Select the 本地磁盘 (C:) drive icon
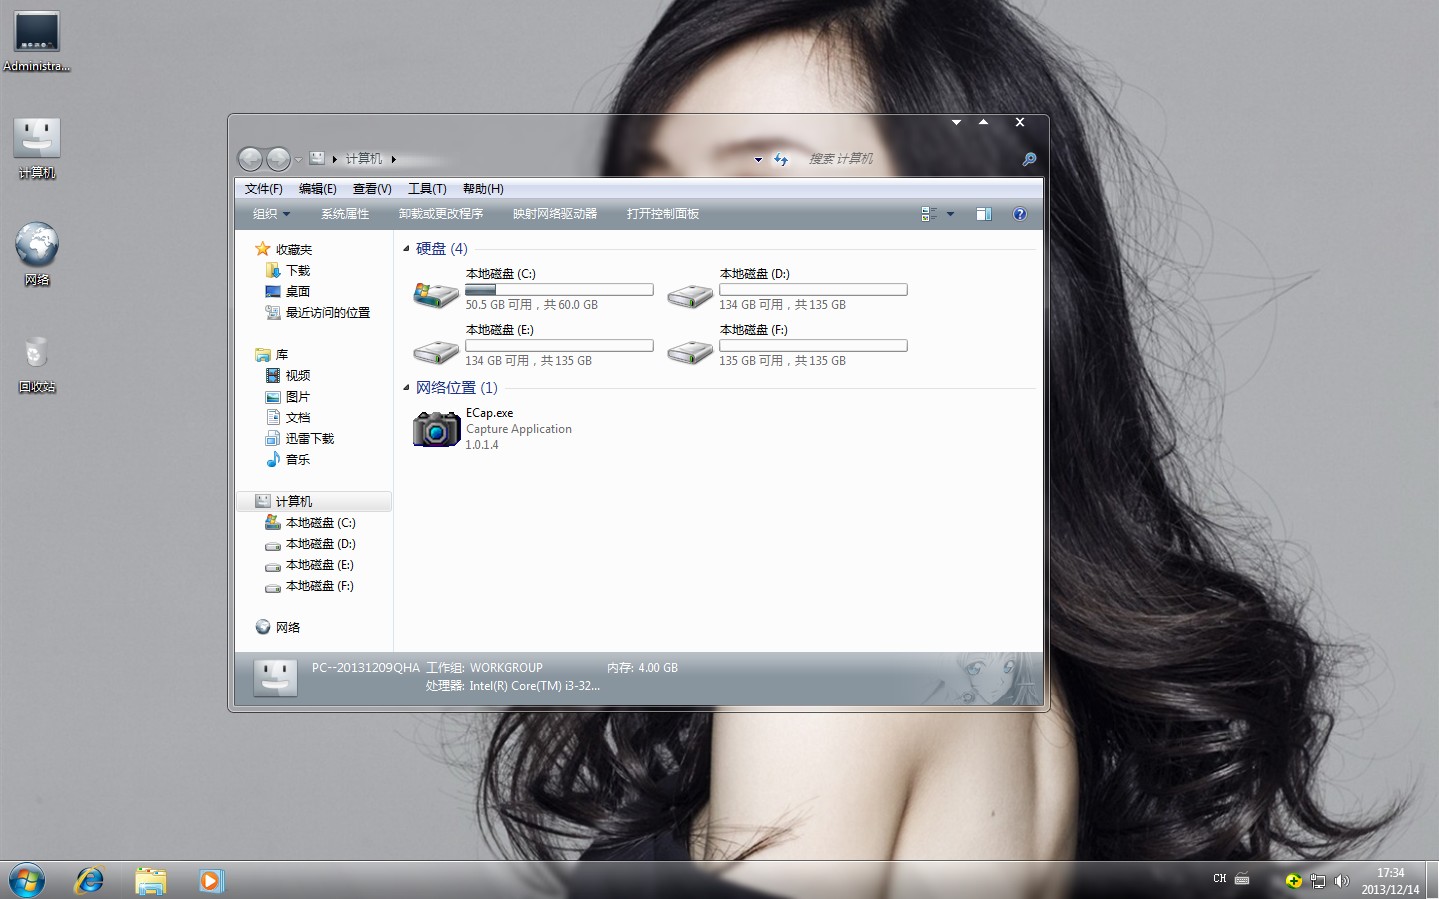 point(436,295)
